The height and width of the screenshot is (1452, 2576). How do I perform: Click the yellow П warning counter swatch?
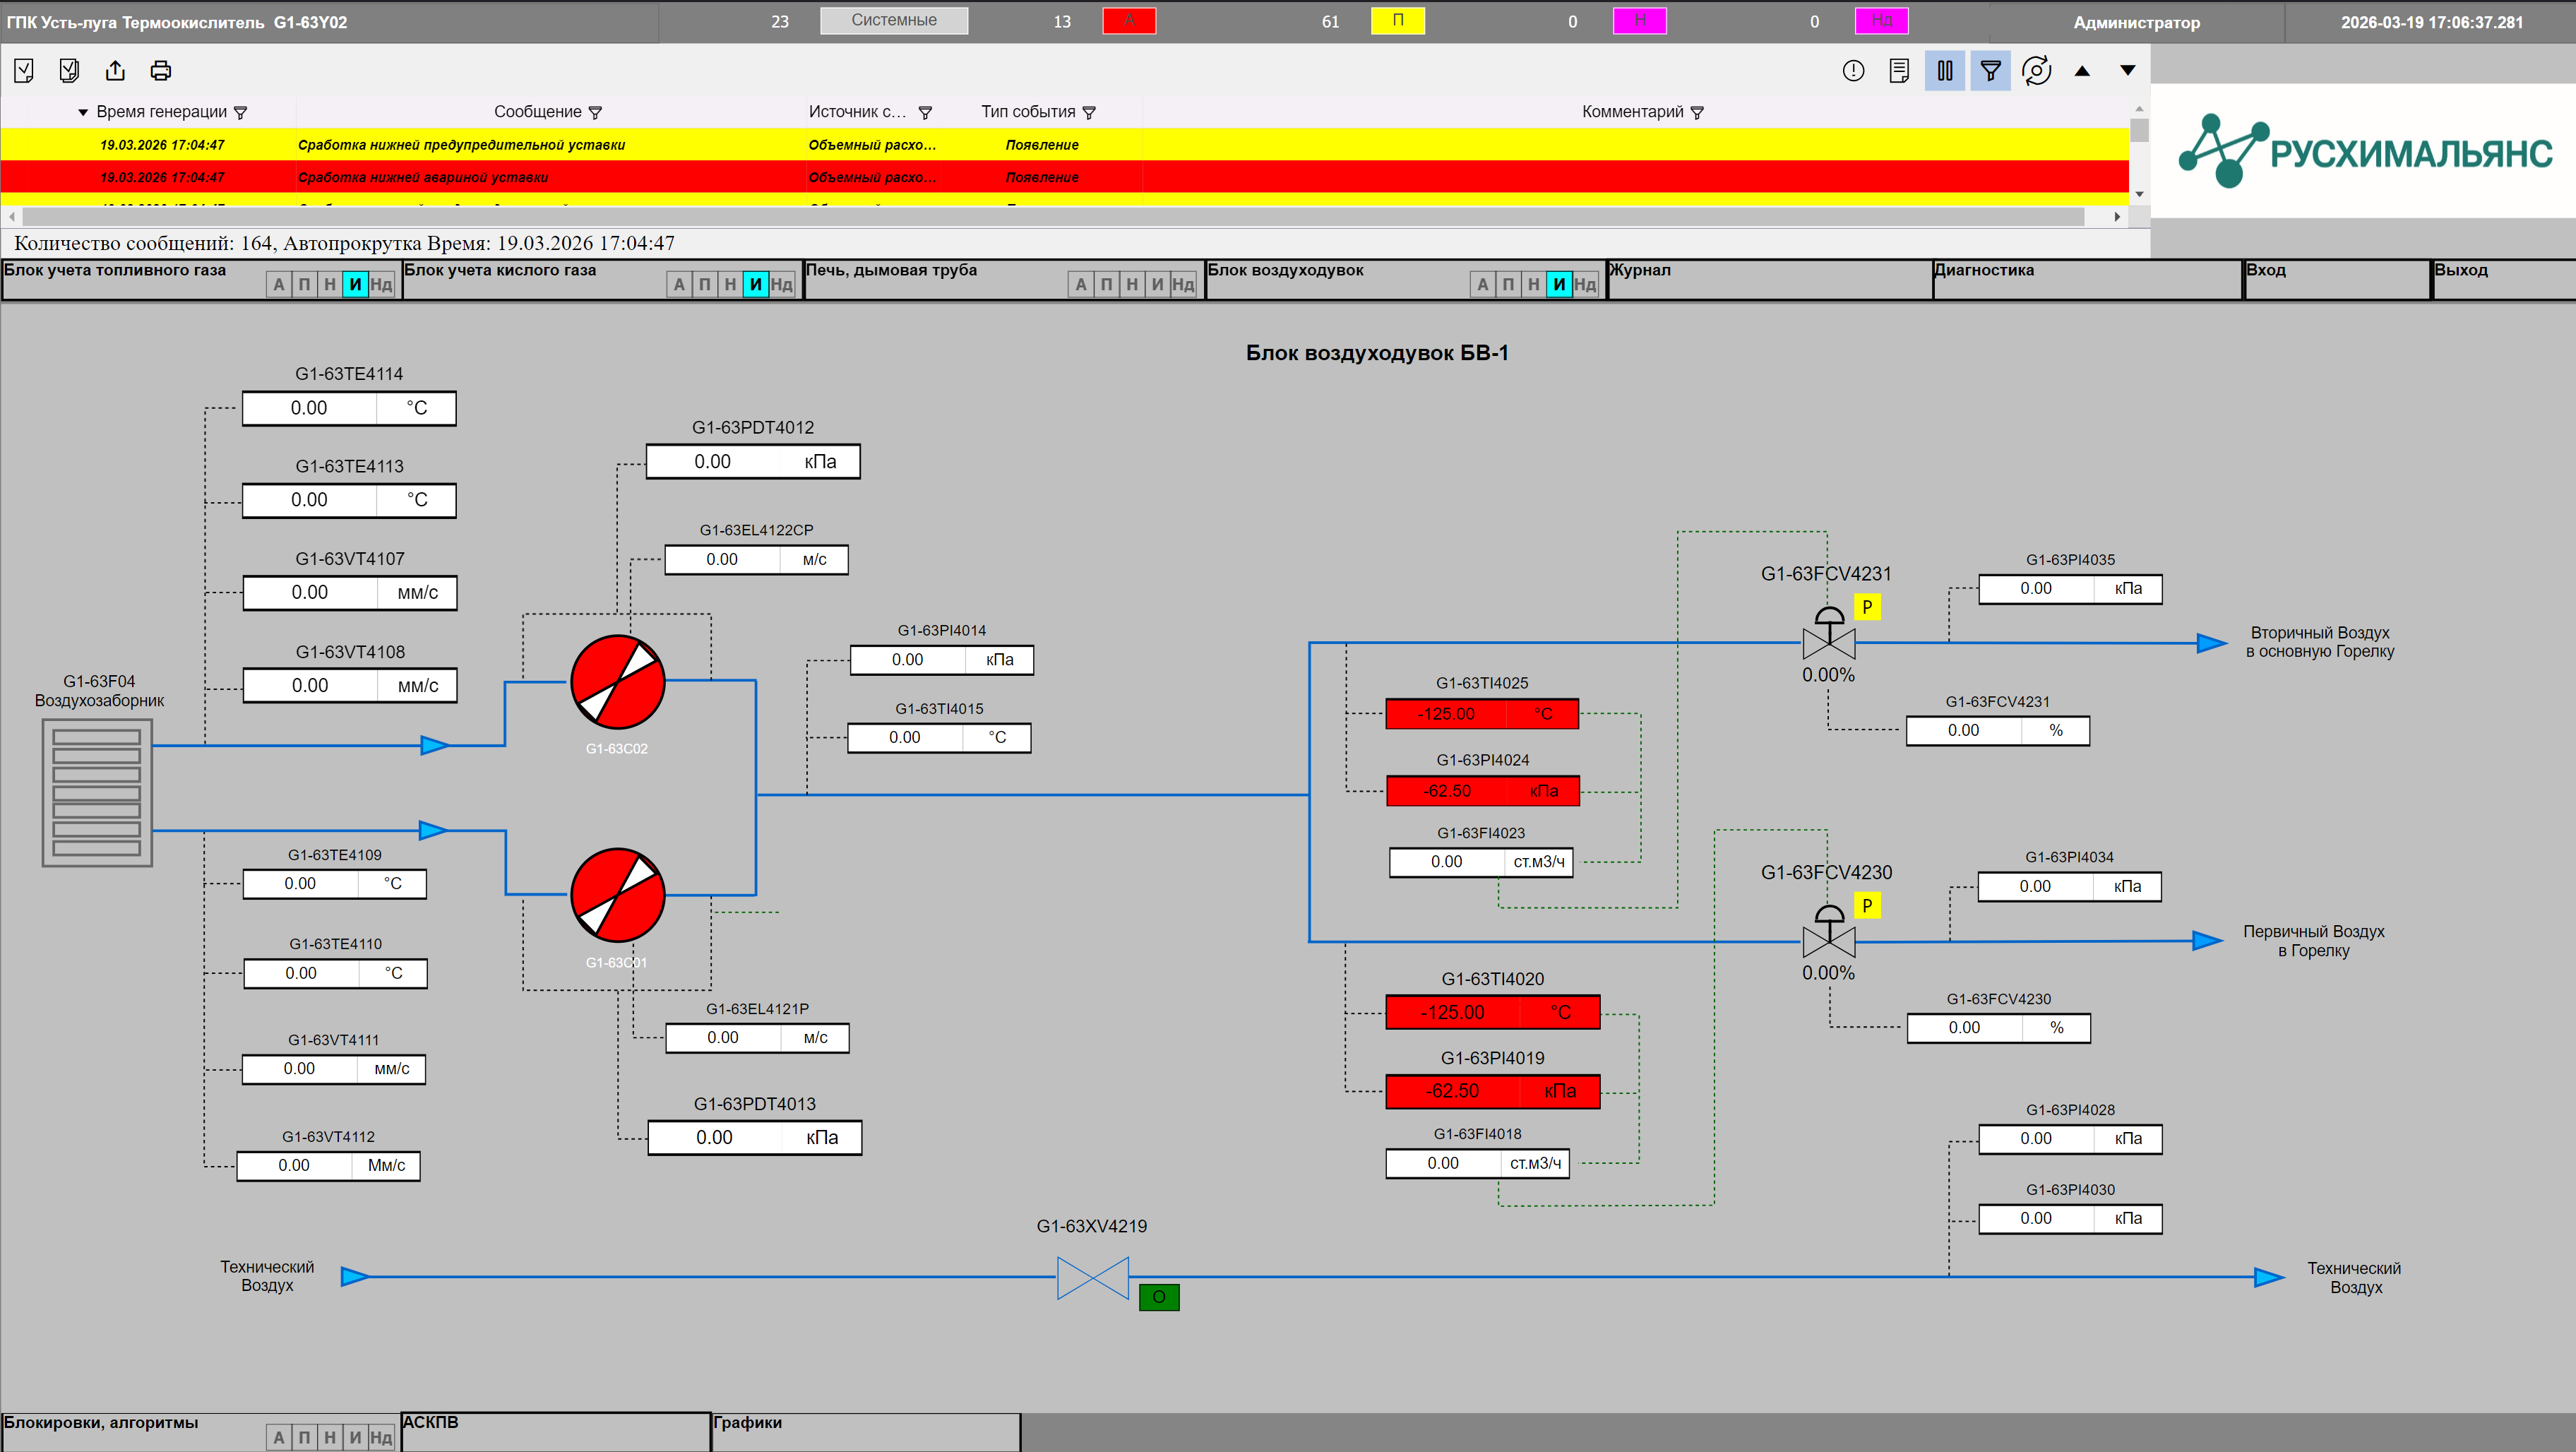[1398, 20]
